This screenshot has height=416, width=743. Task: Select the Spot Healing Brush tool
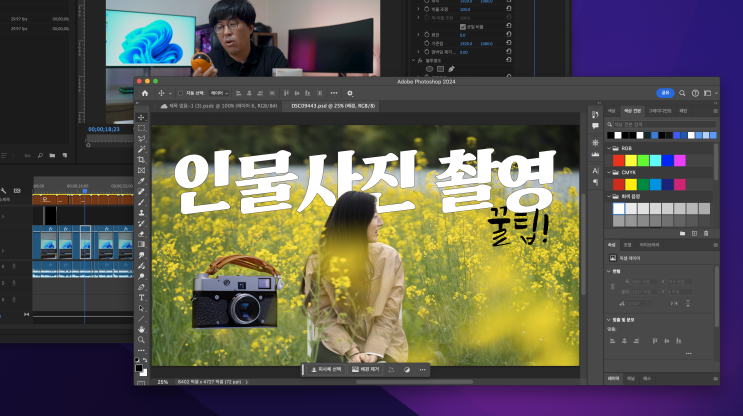click(141, 191)
